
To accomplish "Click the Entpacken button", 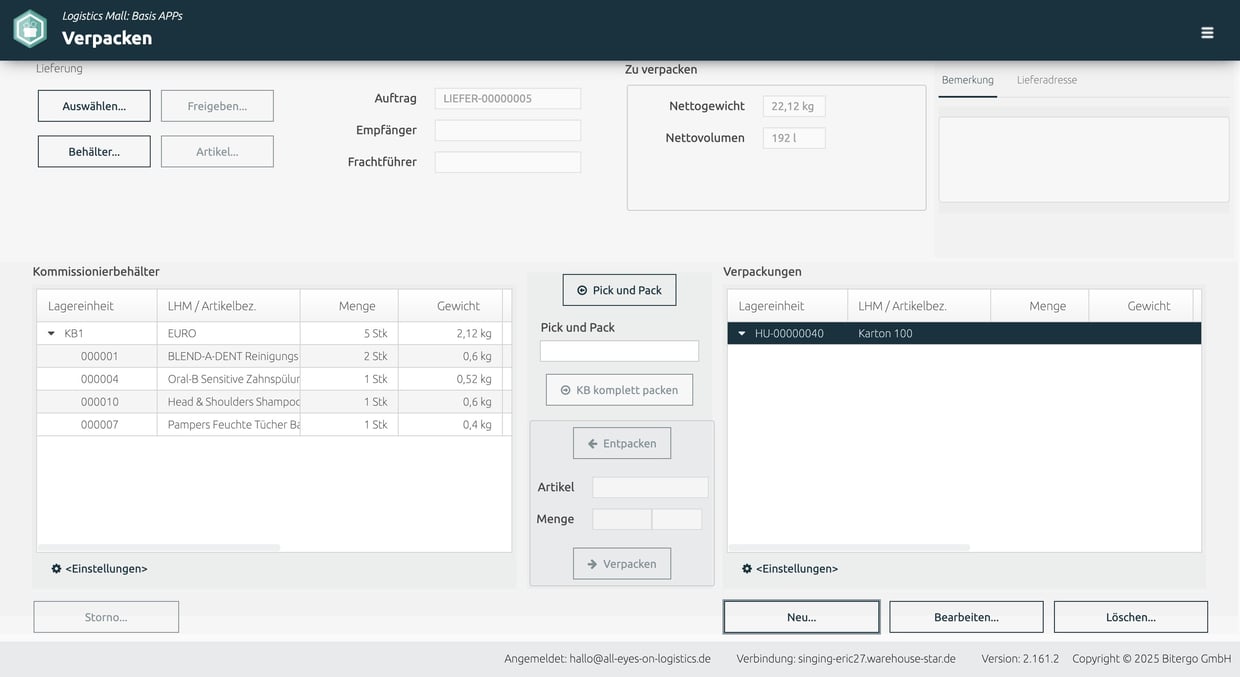I will pyautogui.click(x=622, y=443).
